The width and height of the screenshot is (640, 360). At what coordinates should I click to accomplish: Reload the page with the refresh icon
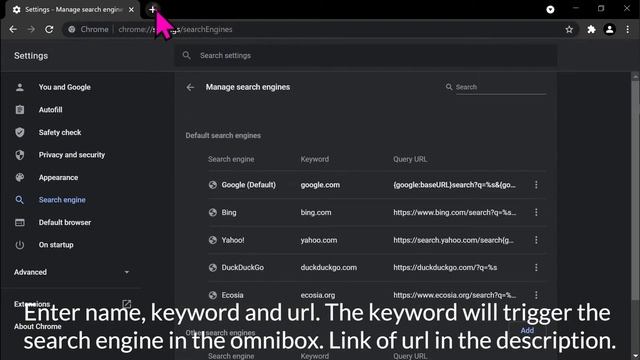pos(49,29)
